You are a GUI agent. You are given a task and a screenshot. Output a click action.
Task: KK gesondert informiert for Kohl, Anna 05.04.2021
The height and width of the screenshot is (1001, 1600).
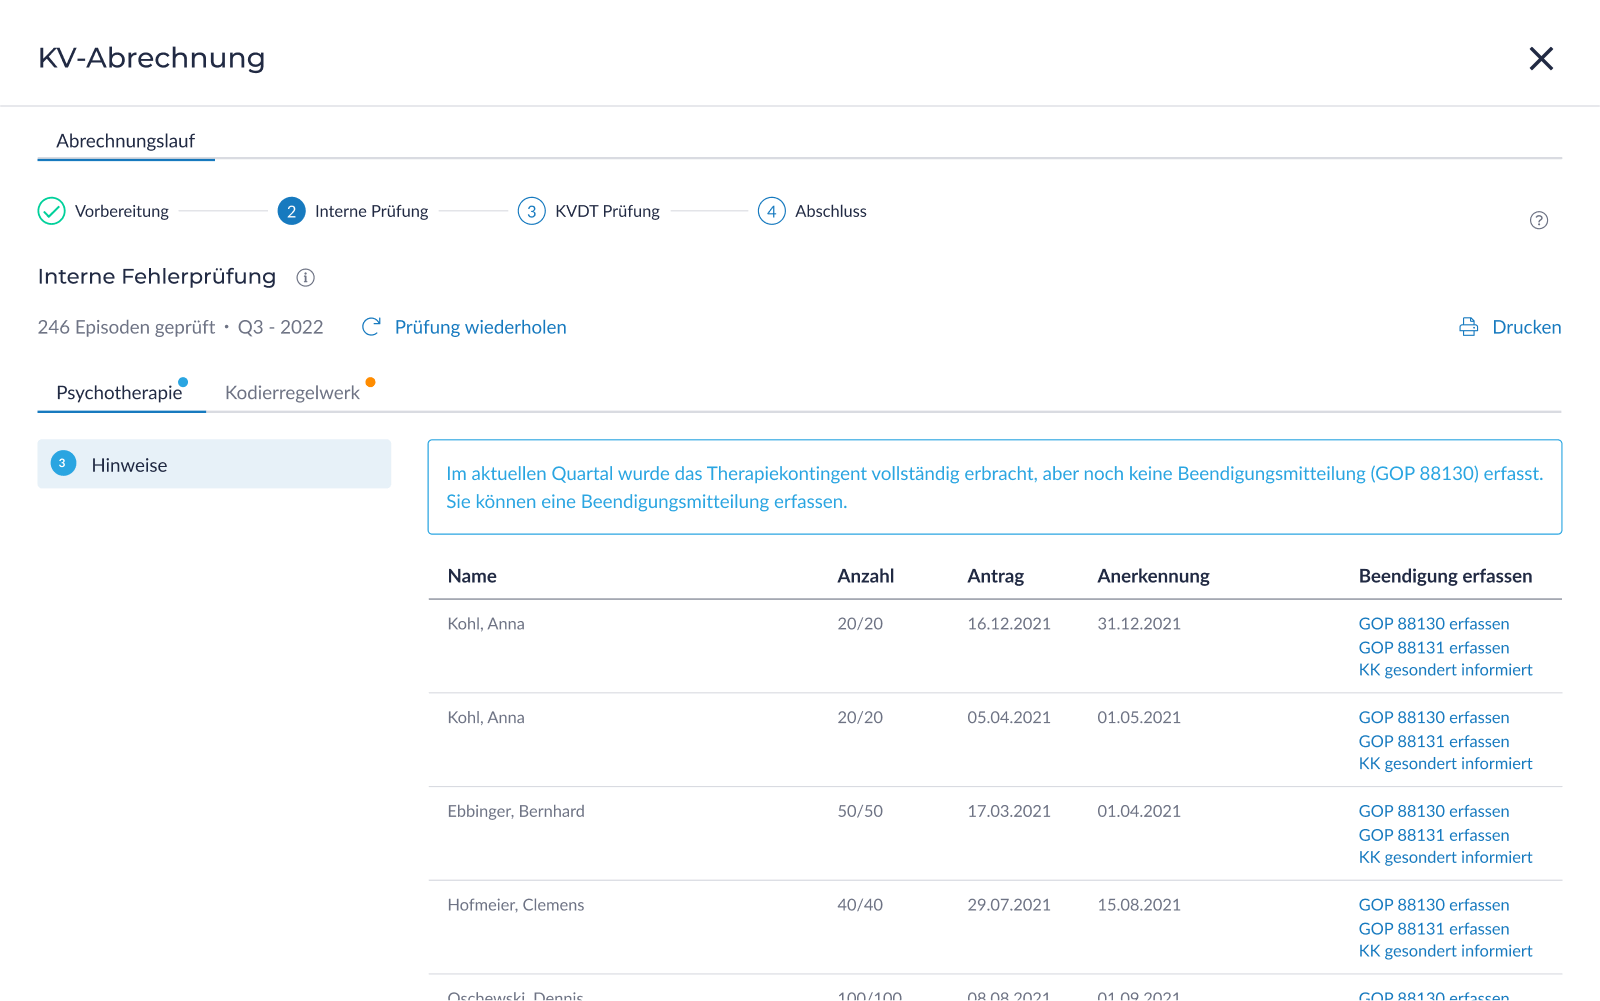(x=1445, y=764)
